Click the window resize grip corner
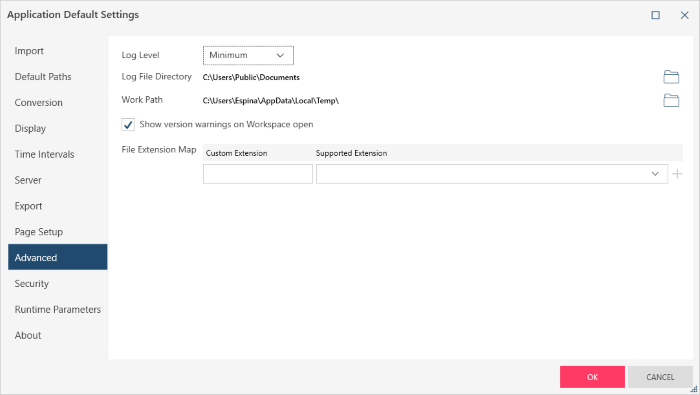 tap(694, 389)
